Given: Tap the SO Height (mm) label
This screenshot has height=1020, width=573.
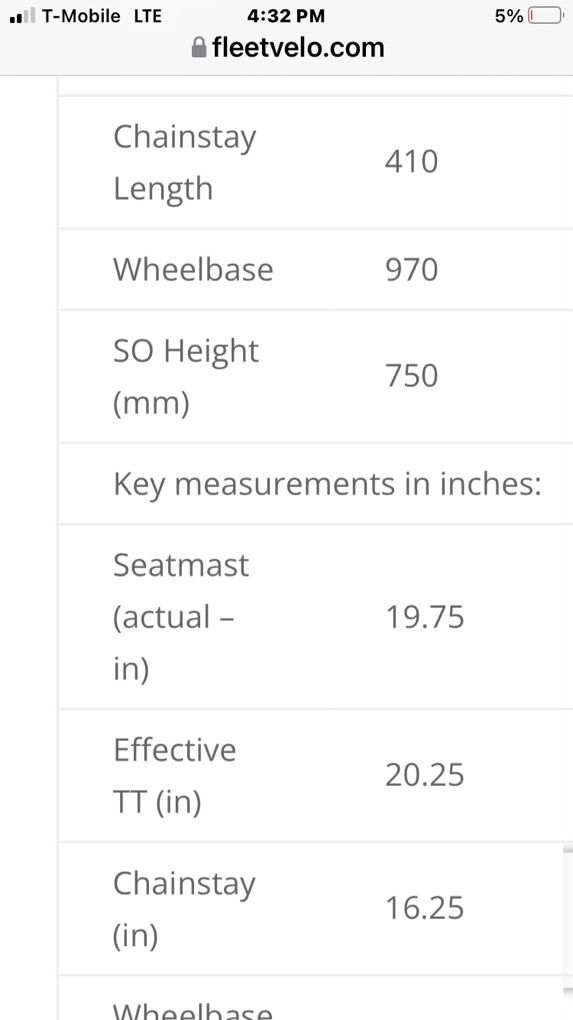Looking at the screenshot, I should (x=186, y=377).
